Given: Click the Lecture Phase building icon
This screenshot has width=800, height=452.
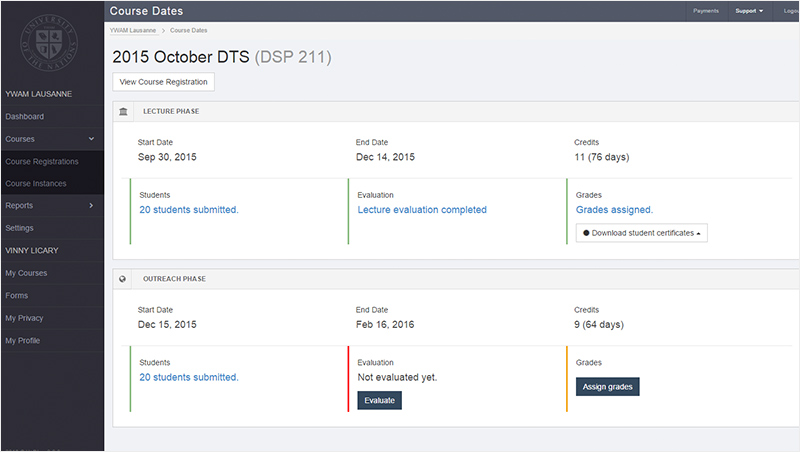Looking at the screenshot, I should pos(123,111).
